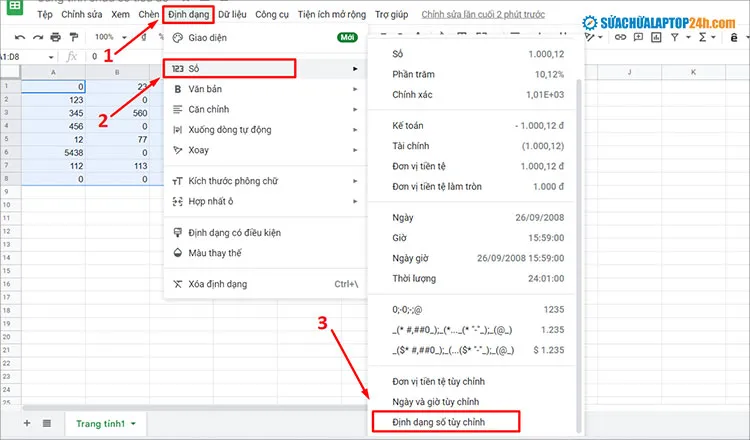The height and width of the screenshot is (440, 750).
Task: Choose Định dạng có điều kiện
Action: pos(265,232)
